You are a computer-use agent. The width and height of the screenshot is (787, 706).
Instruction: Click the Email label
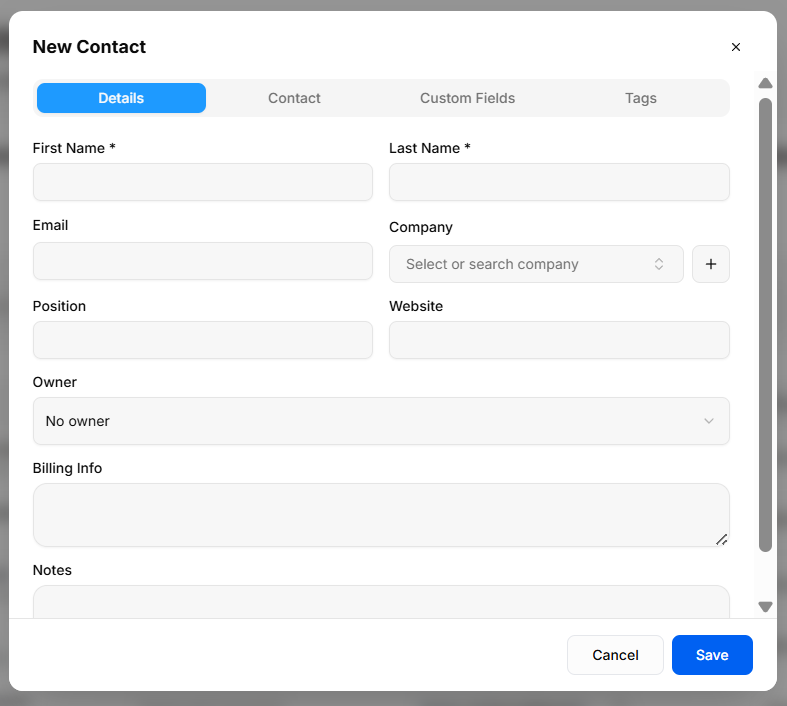coord(50,225)
